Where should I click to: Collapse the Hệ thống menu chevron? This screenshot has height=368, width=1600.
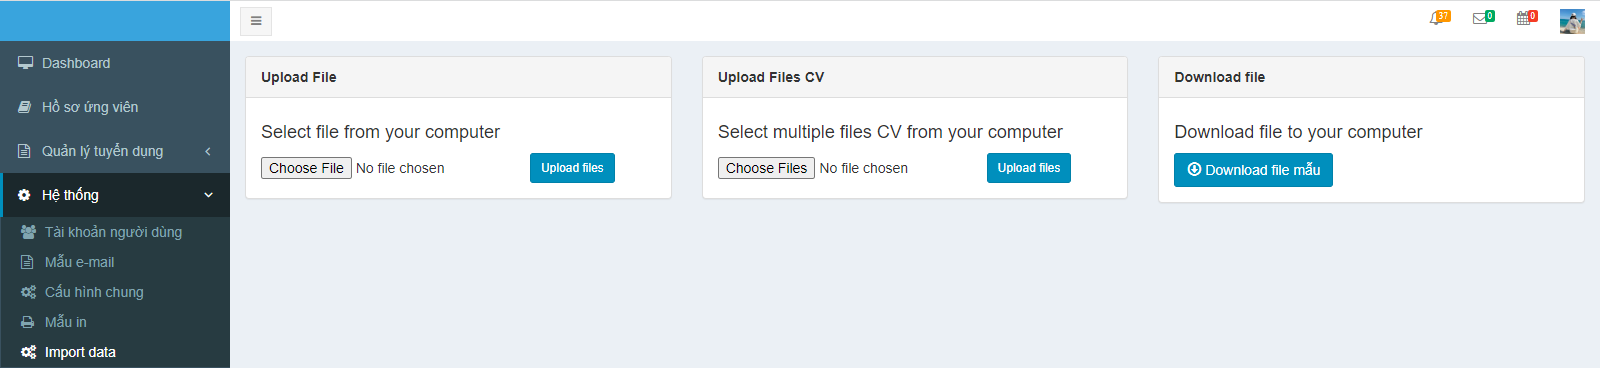point(208,195)
